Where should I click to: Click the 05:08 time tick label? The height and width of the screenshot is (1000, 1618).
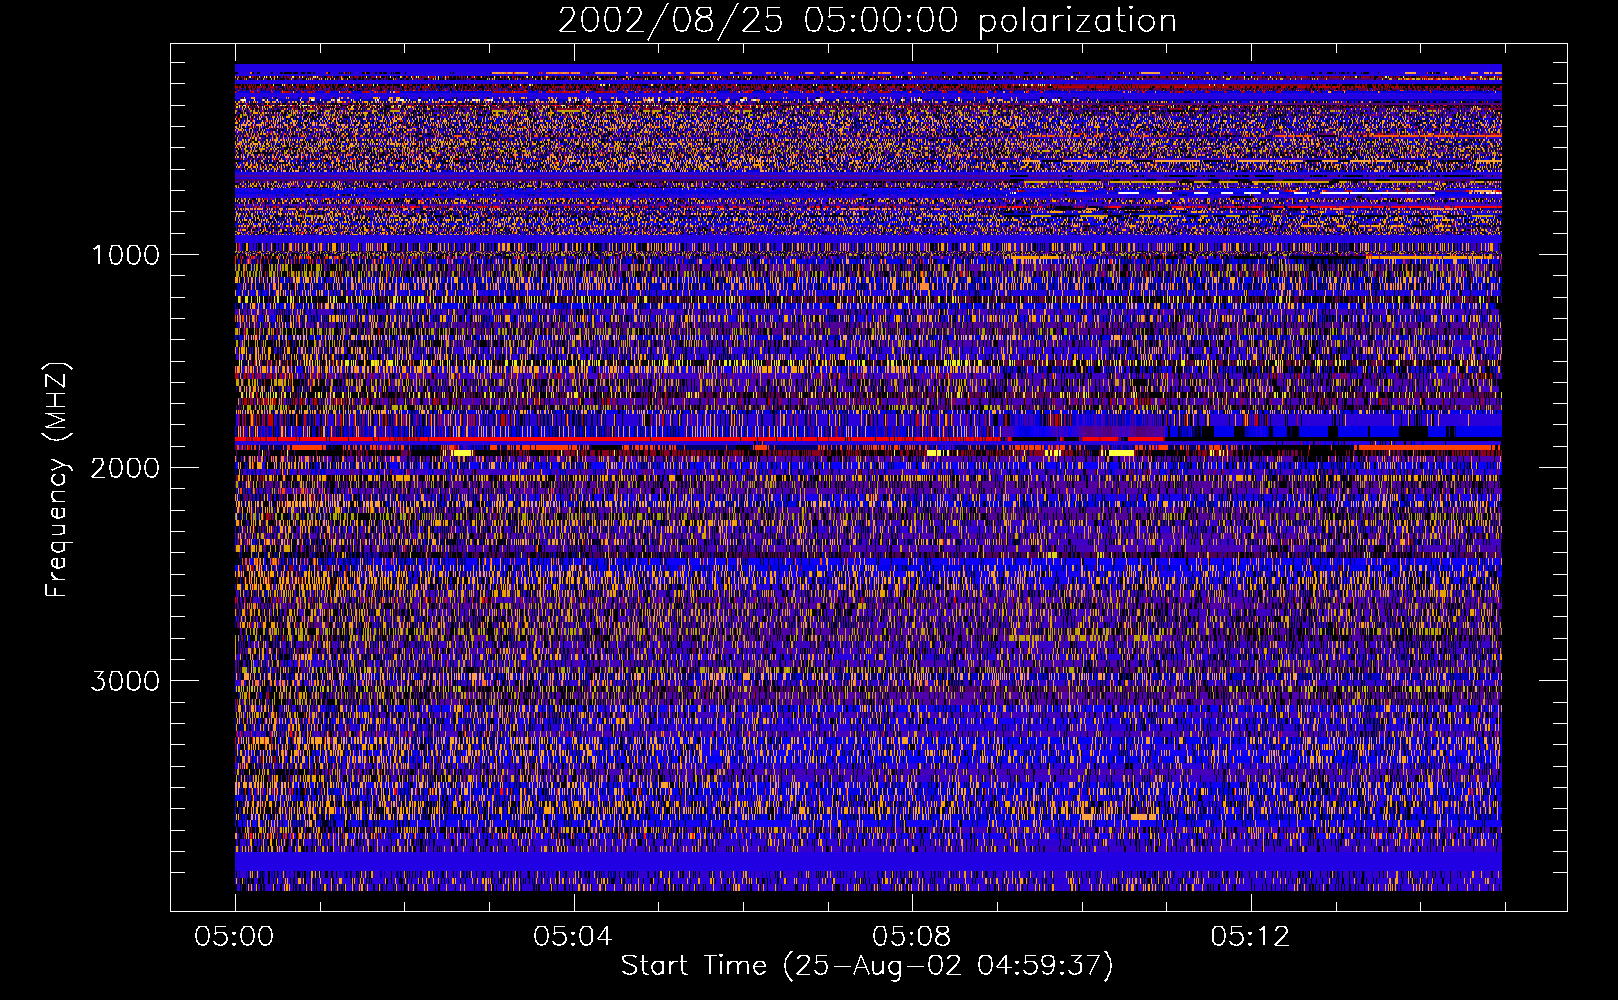tap(912, 937)
